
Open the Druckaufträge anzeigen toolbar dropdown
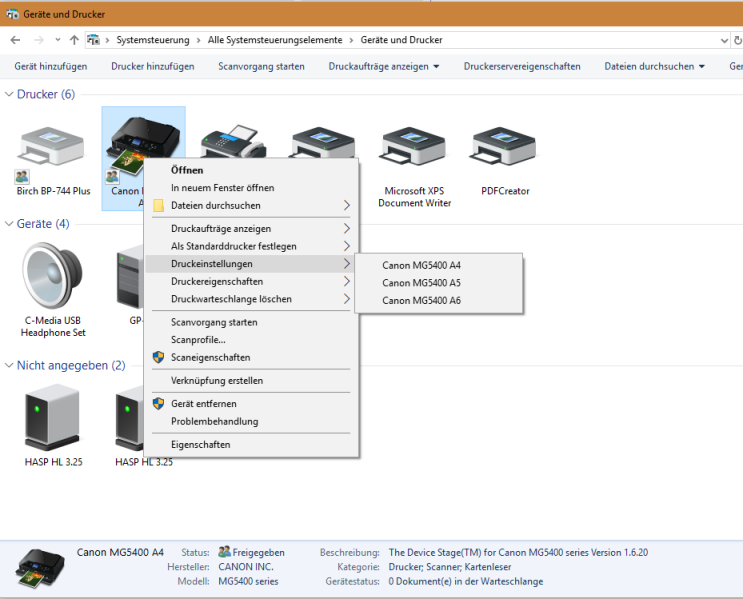click(436, 67)
